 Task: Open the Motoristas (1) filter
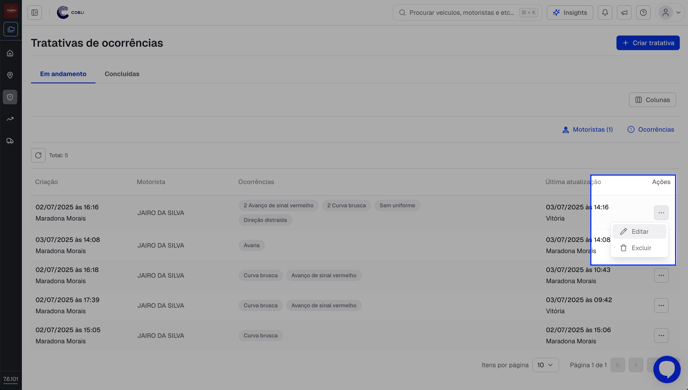pyautogui.click(x=588, y=130)
